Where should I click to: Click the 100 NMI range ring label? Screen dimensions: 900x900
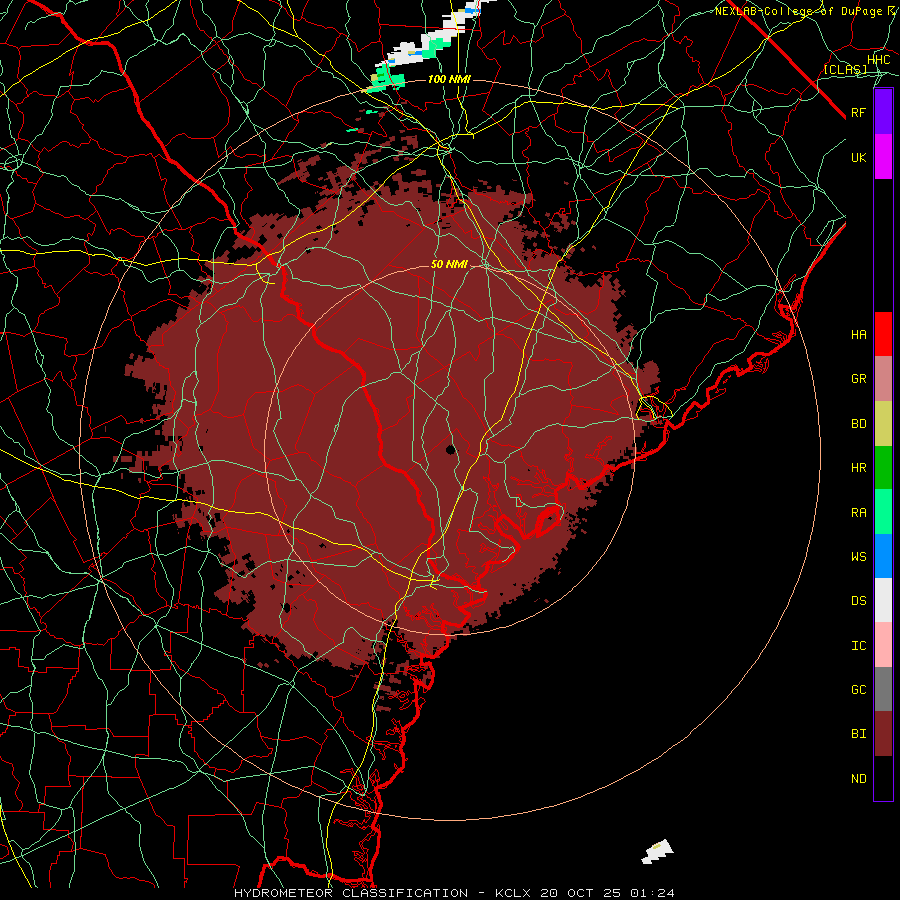(x=449, y=79)
